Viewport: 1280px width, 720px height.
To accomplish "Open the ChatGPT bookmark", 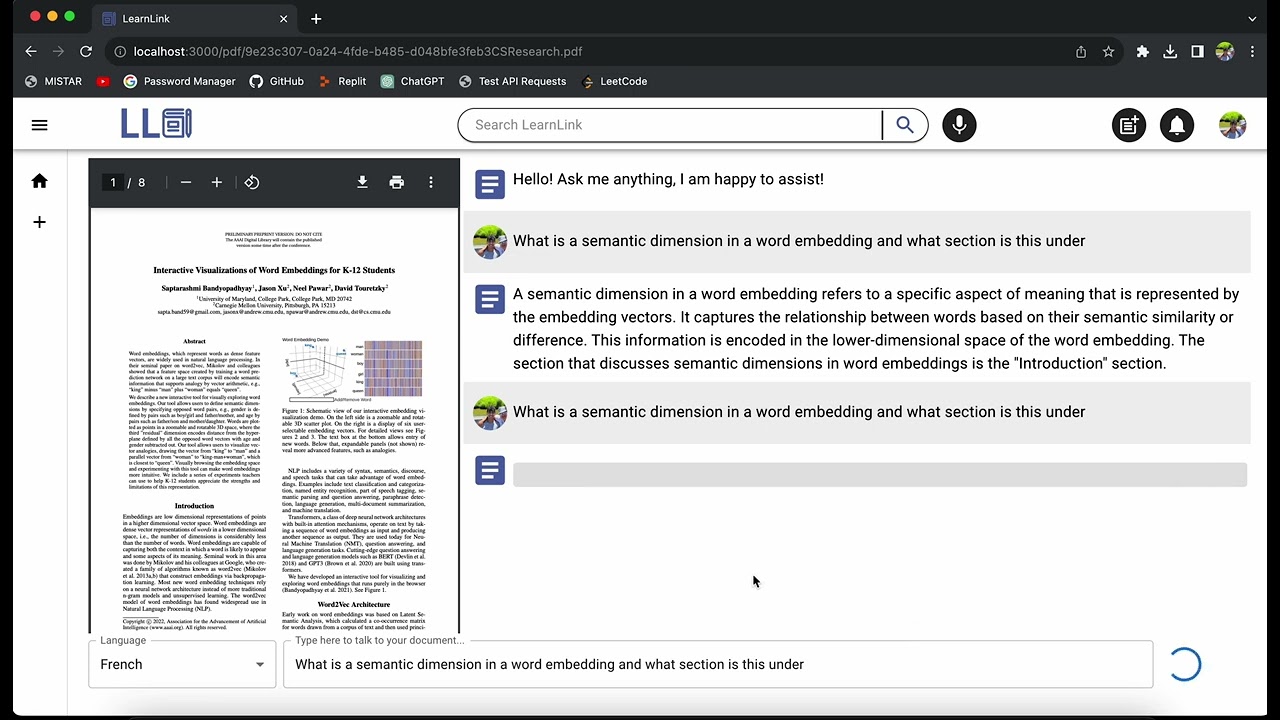I will 412,81.
